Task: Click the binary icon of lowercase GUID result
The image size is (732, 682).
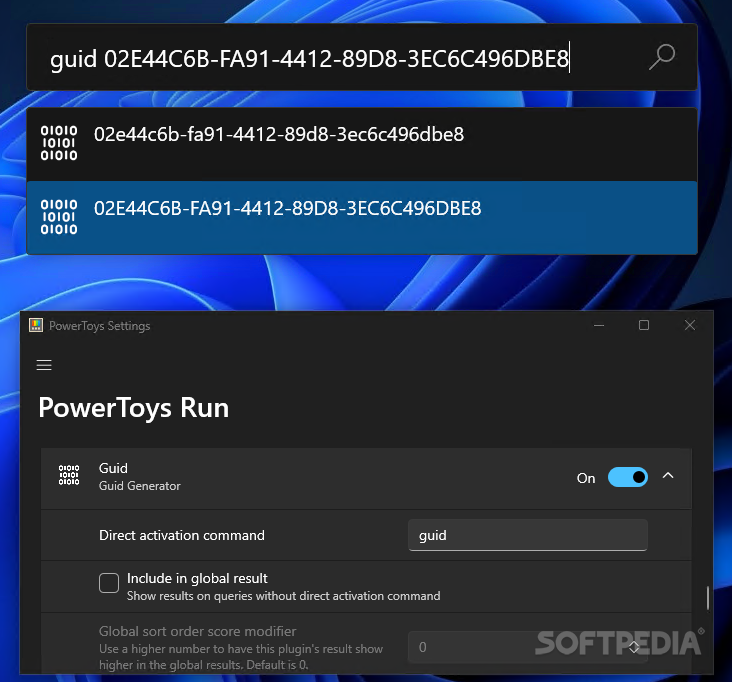Action: pos(59,143)
